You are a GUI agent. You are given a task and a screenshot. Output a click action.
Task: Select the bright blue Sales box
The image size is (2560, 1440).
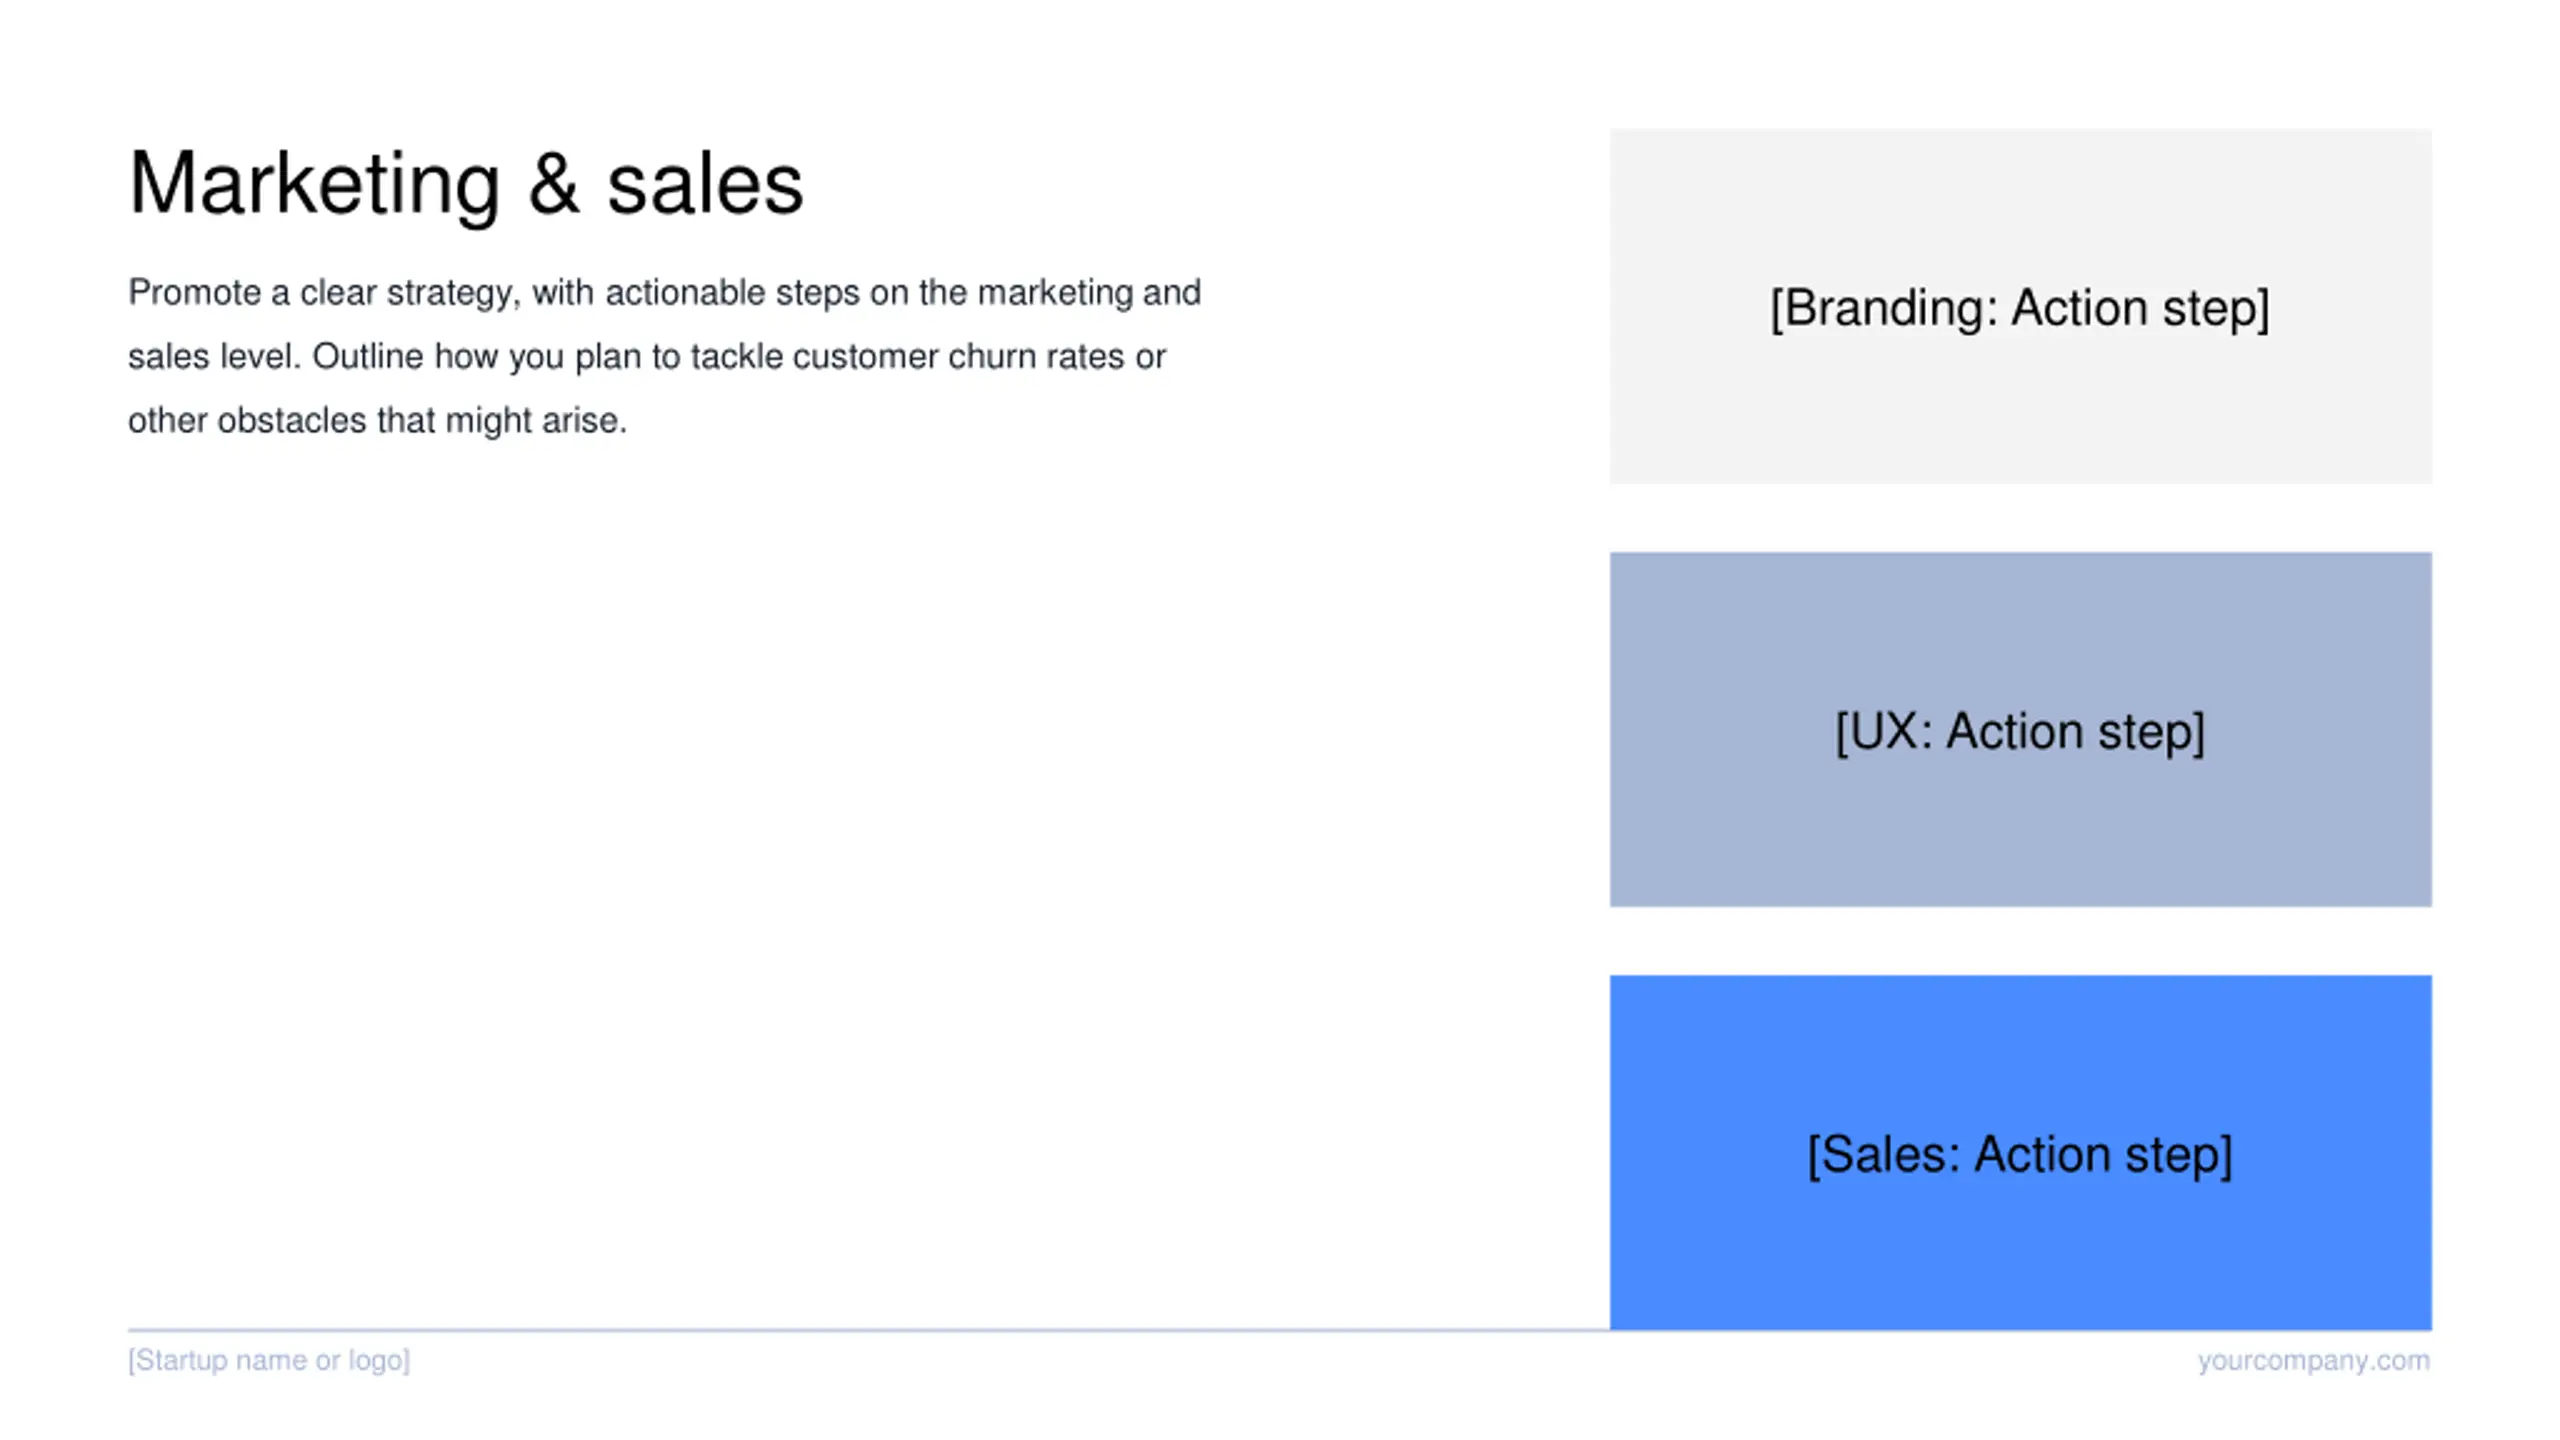[2020, 1153]
